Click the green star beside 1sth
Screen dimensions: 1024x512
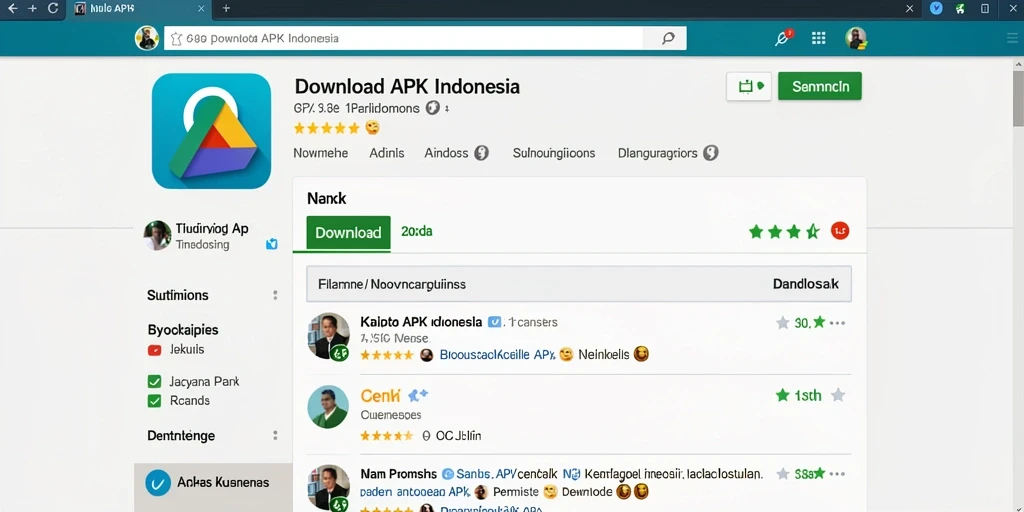782,395
